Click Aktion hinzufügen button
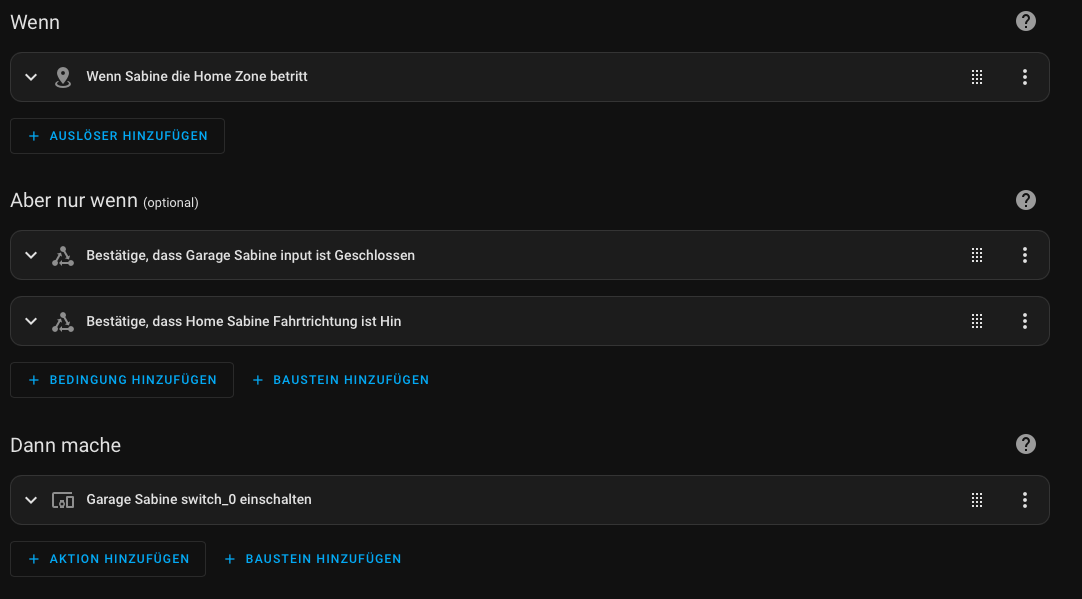Screen dimensions: 1082x599 tap(108, 559)
